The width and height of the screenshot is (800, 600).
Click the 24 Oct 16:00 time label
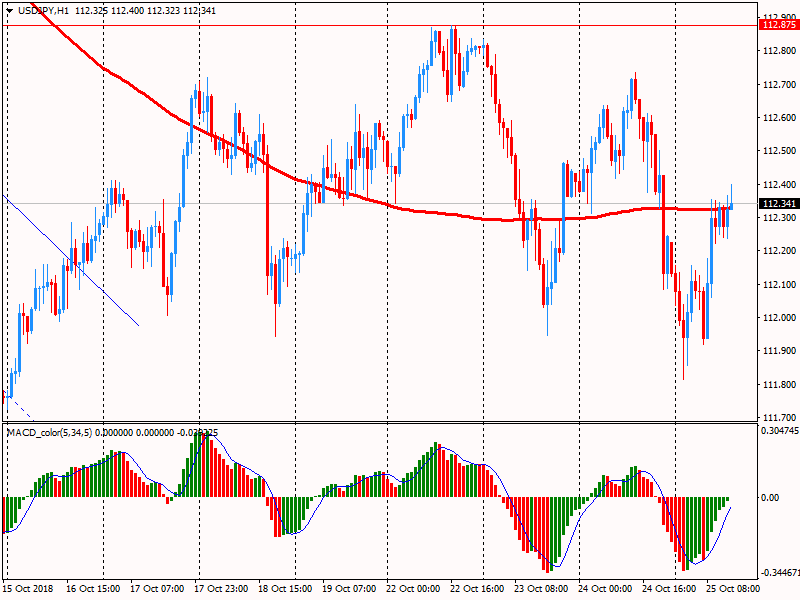pos(669,588)
